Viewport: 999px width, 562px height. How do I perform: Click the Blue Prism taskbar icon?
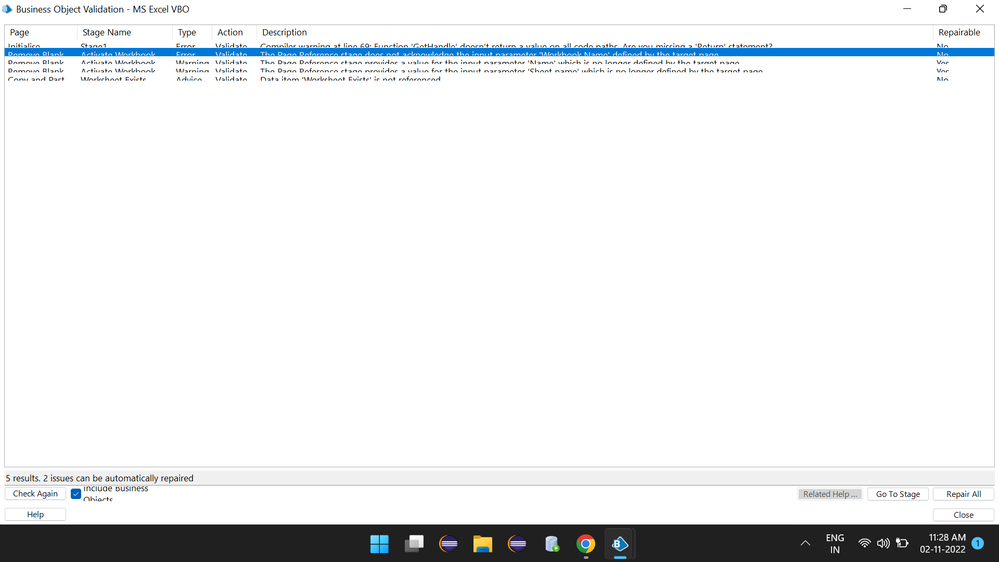(620, 544)
